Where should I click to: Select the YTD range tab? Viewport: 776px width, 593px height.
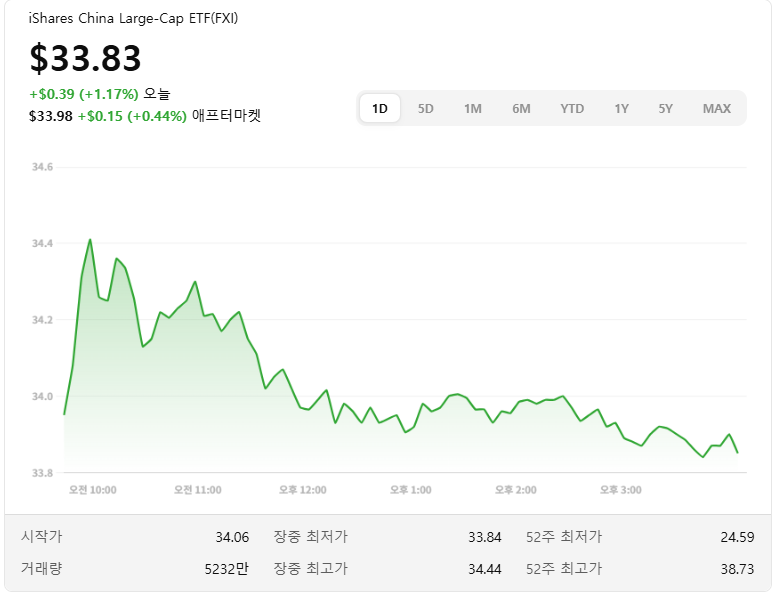[x=572, y=108]
